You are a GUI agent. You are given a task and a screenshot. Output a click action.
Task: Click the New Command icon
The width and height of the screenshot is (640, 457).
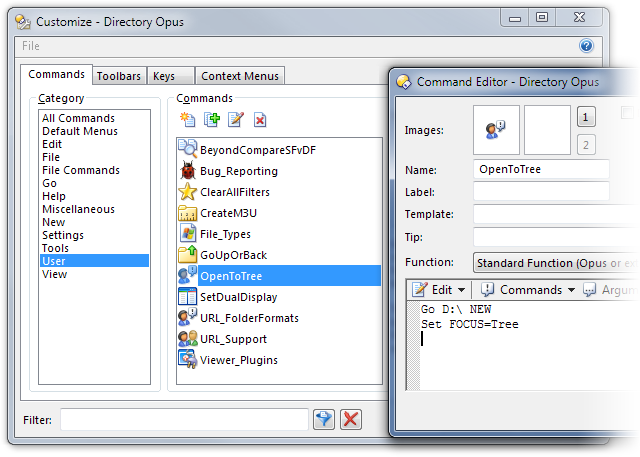pos(187,120)
